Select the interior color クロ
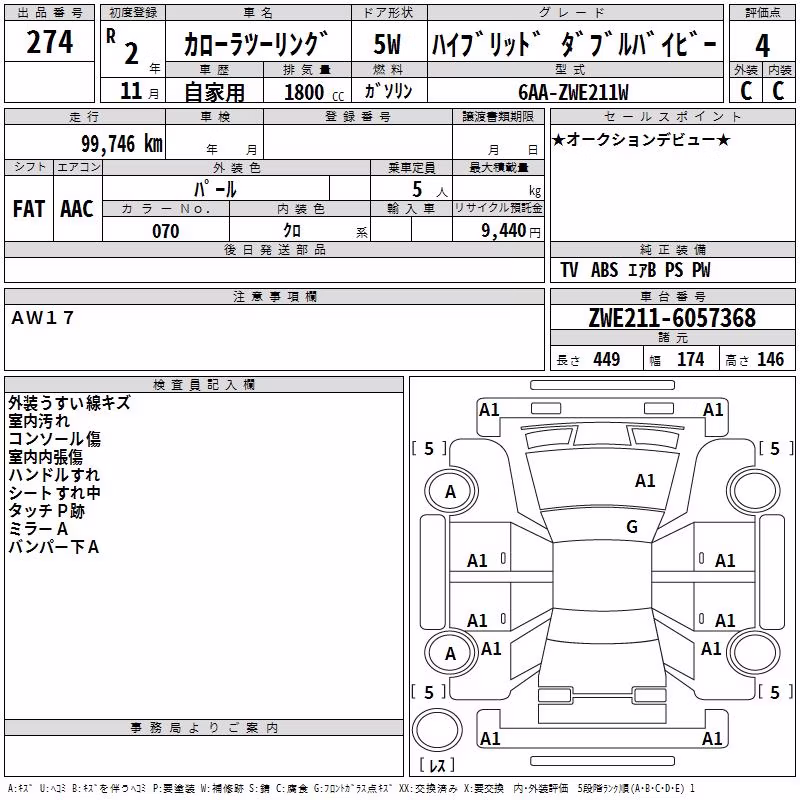800x800 pixels. coord(292,231)
